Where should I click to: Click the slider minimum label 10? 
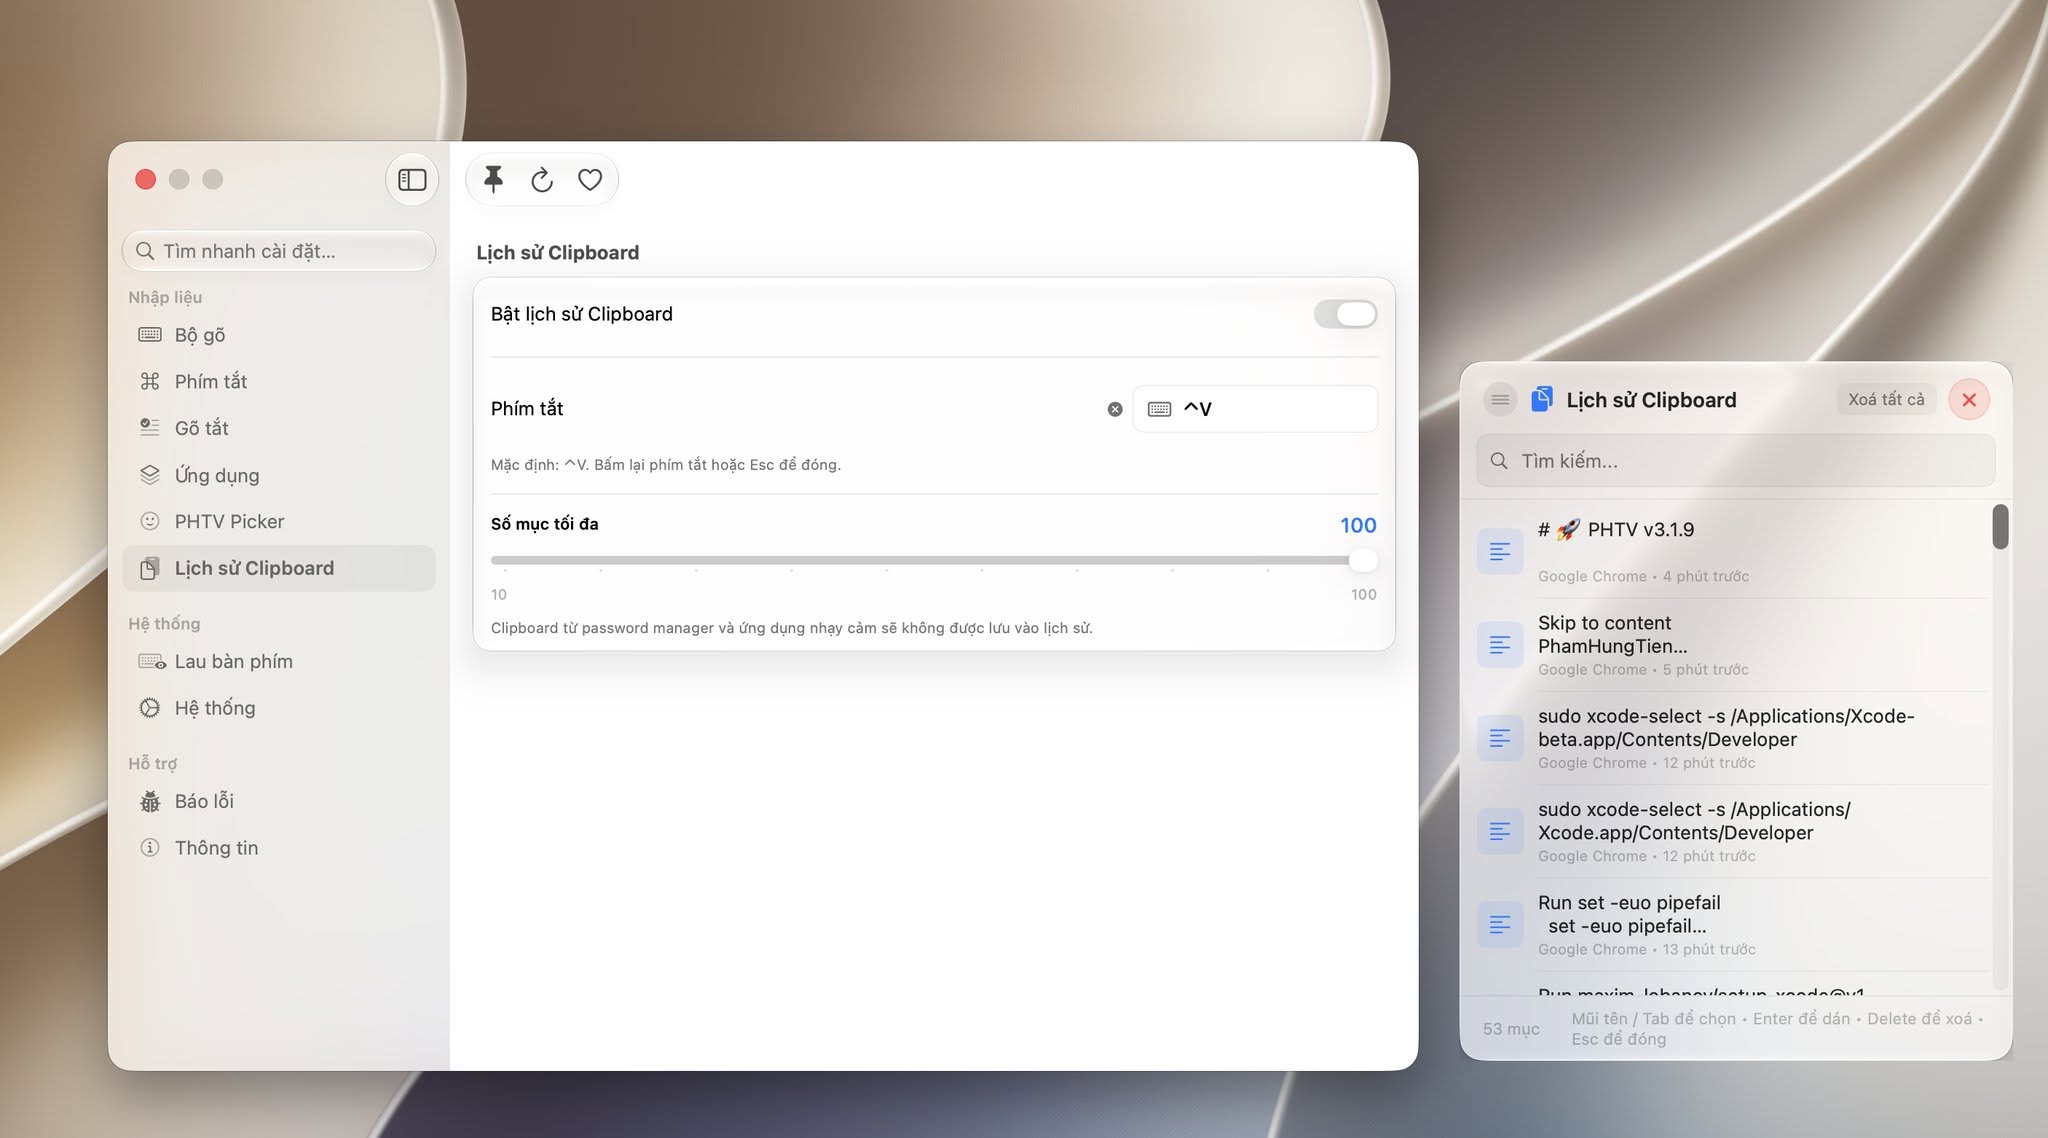click(x=499, y=594)
